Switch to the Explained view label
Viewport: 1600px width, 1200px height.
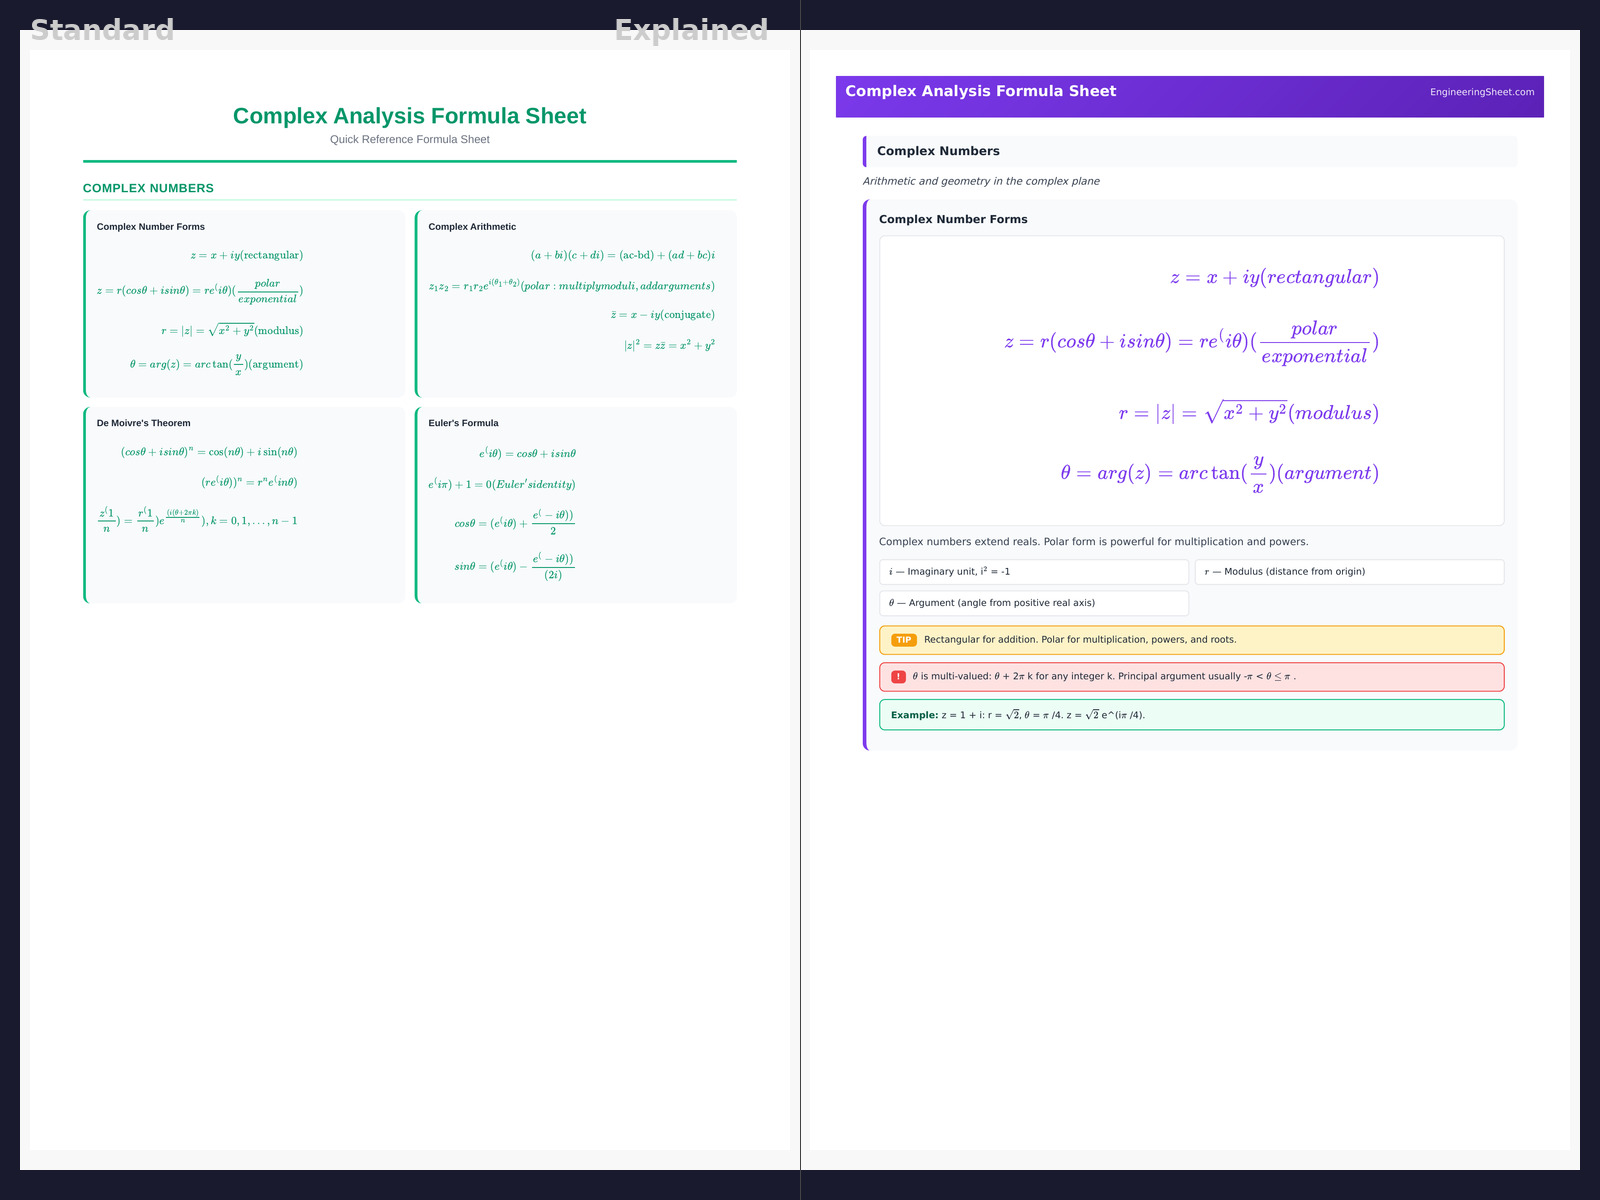point(691,30)
